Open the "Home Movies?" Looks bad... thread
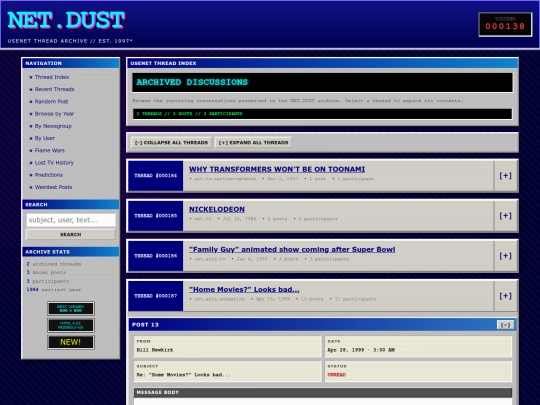This screenshot has width=540, height=405. [244, 289]
